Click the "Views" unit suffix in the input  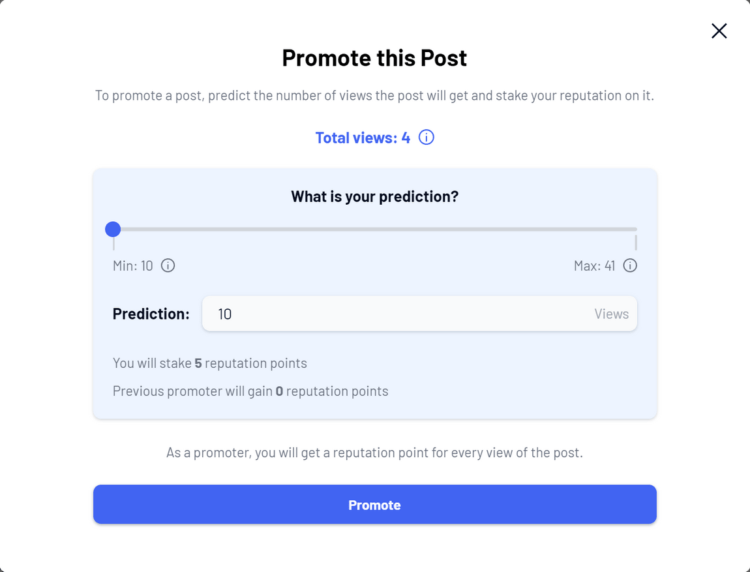[x=611, y=314]
